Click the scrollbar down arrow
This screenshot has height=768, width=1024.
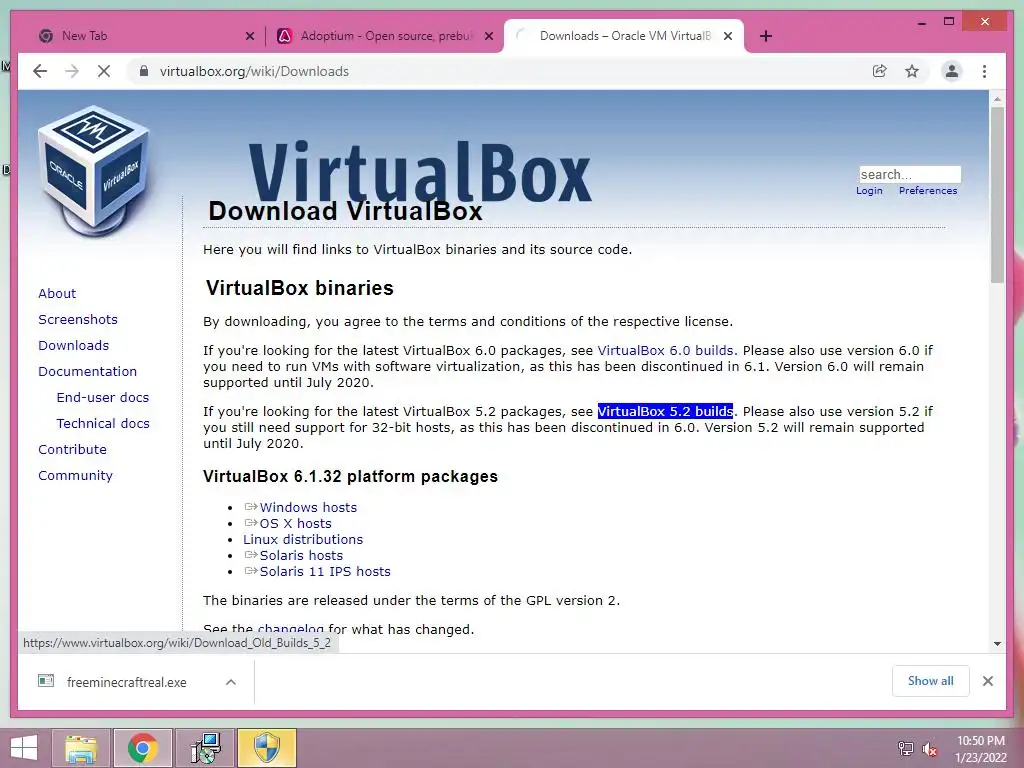pos(997,643)
